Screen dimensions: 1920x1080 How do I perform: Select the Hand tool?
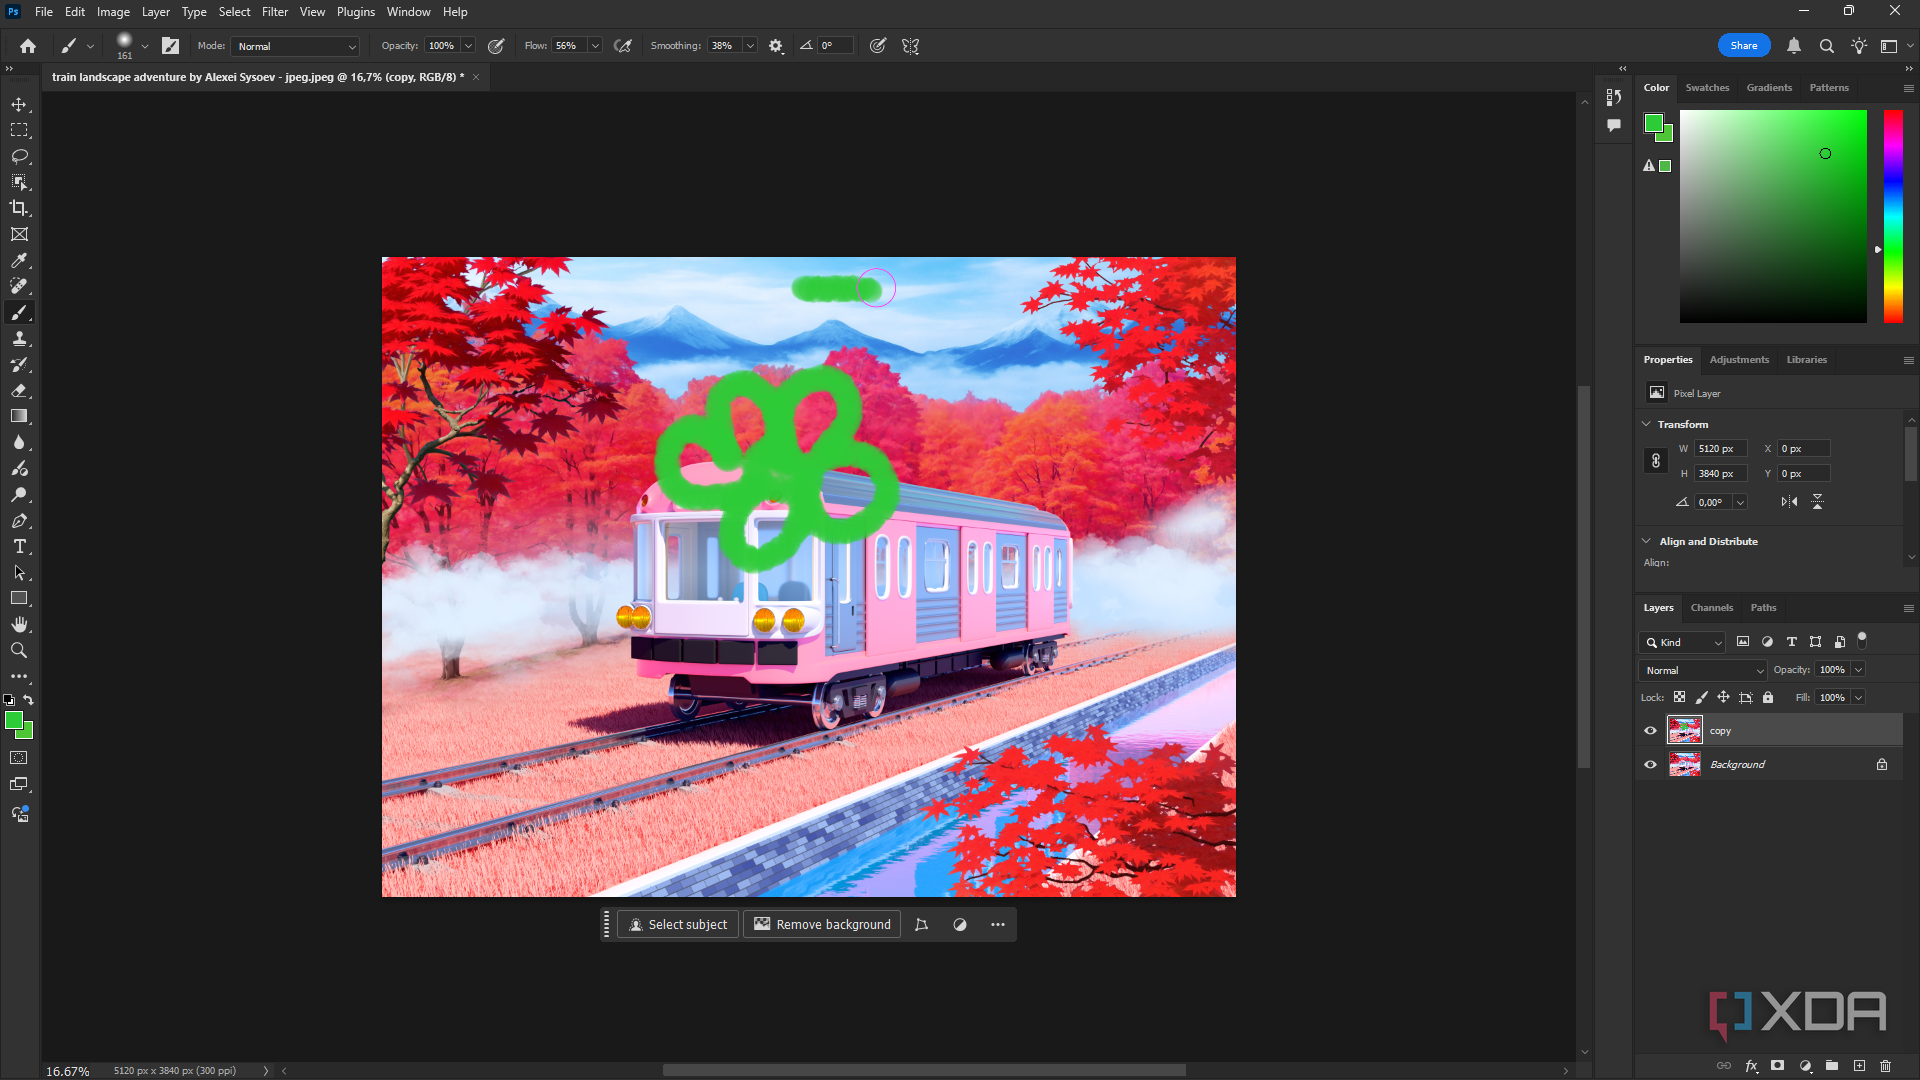pos(19,625)
